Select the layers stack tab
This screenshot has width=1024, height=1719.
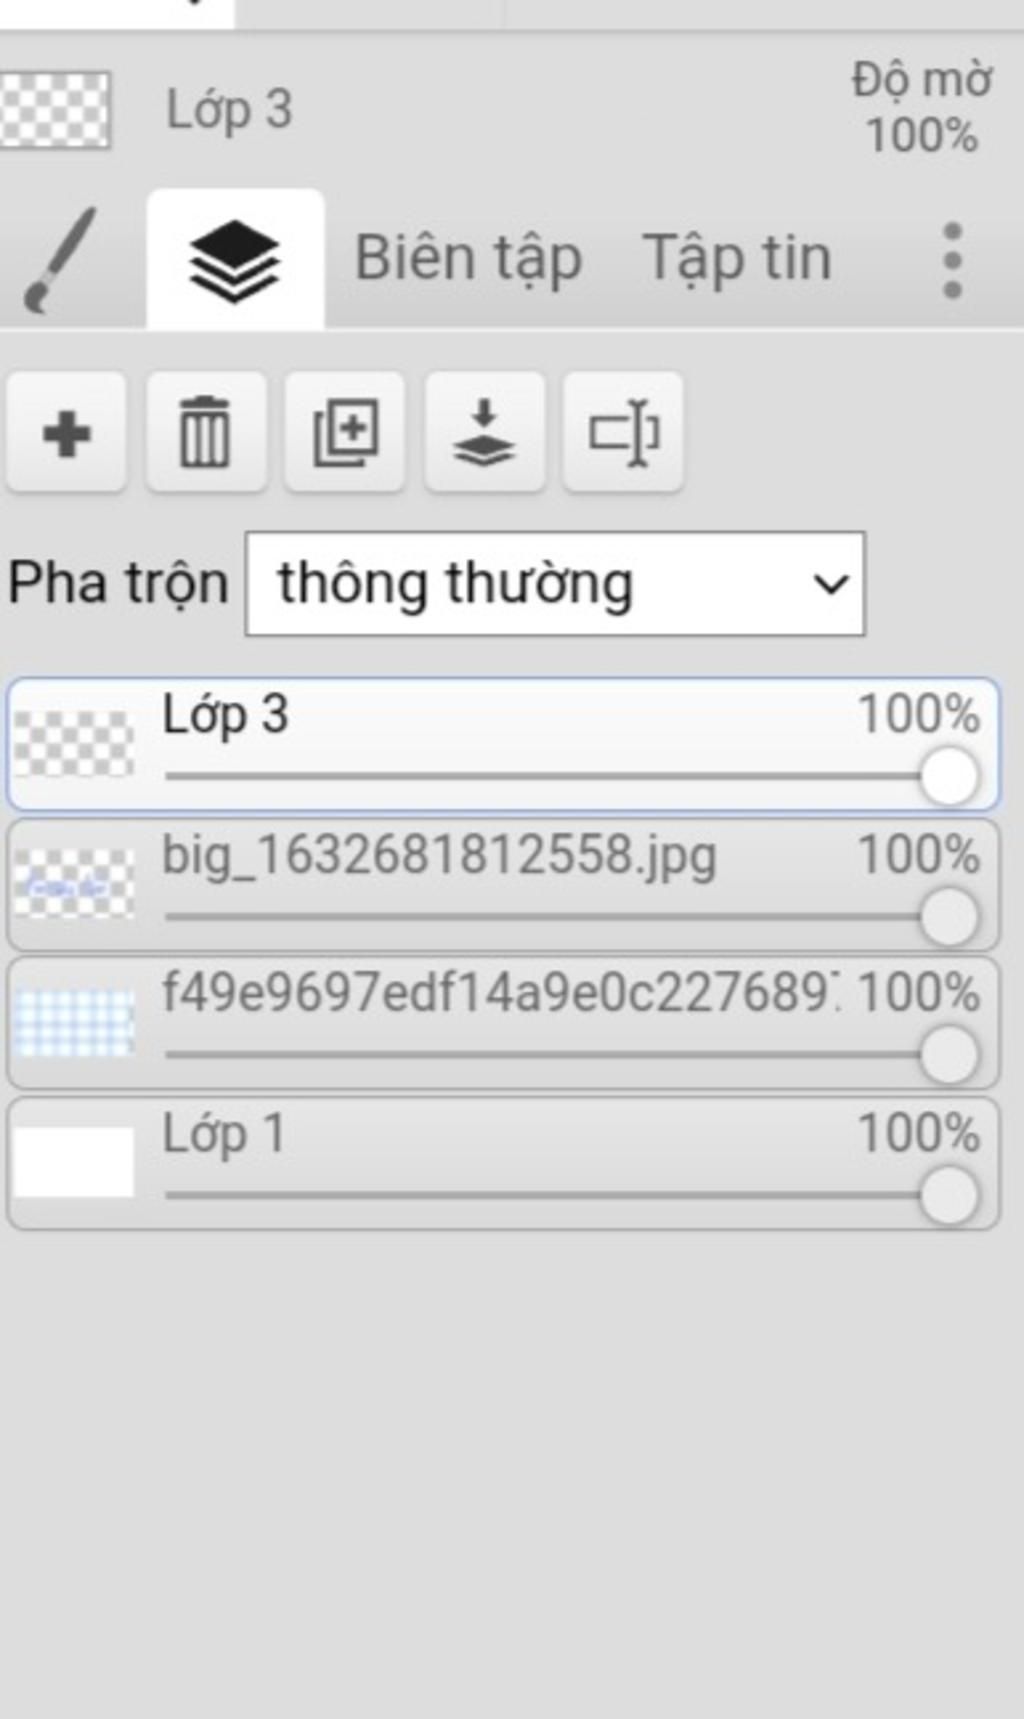tap(235, 259)
